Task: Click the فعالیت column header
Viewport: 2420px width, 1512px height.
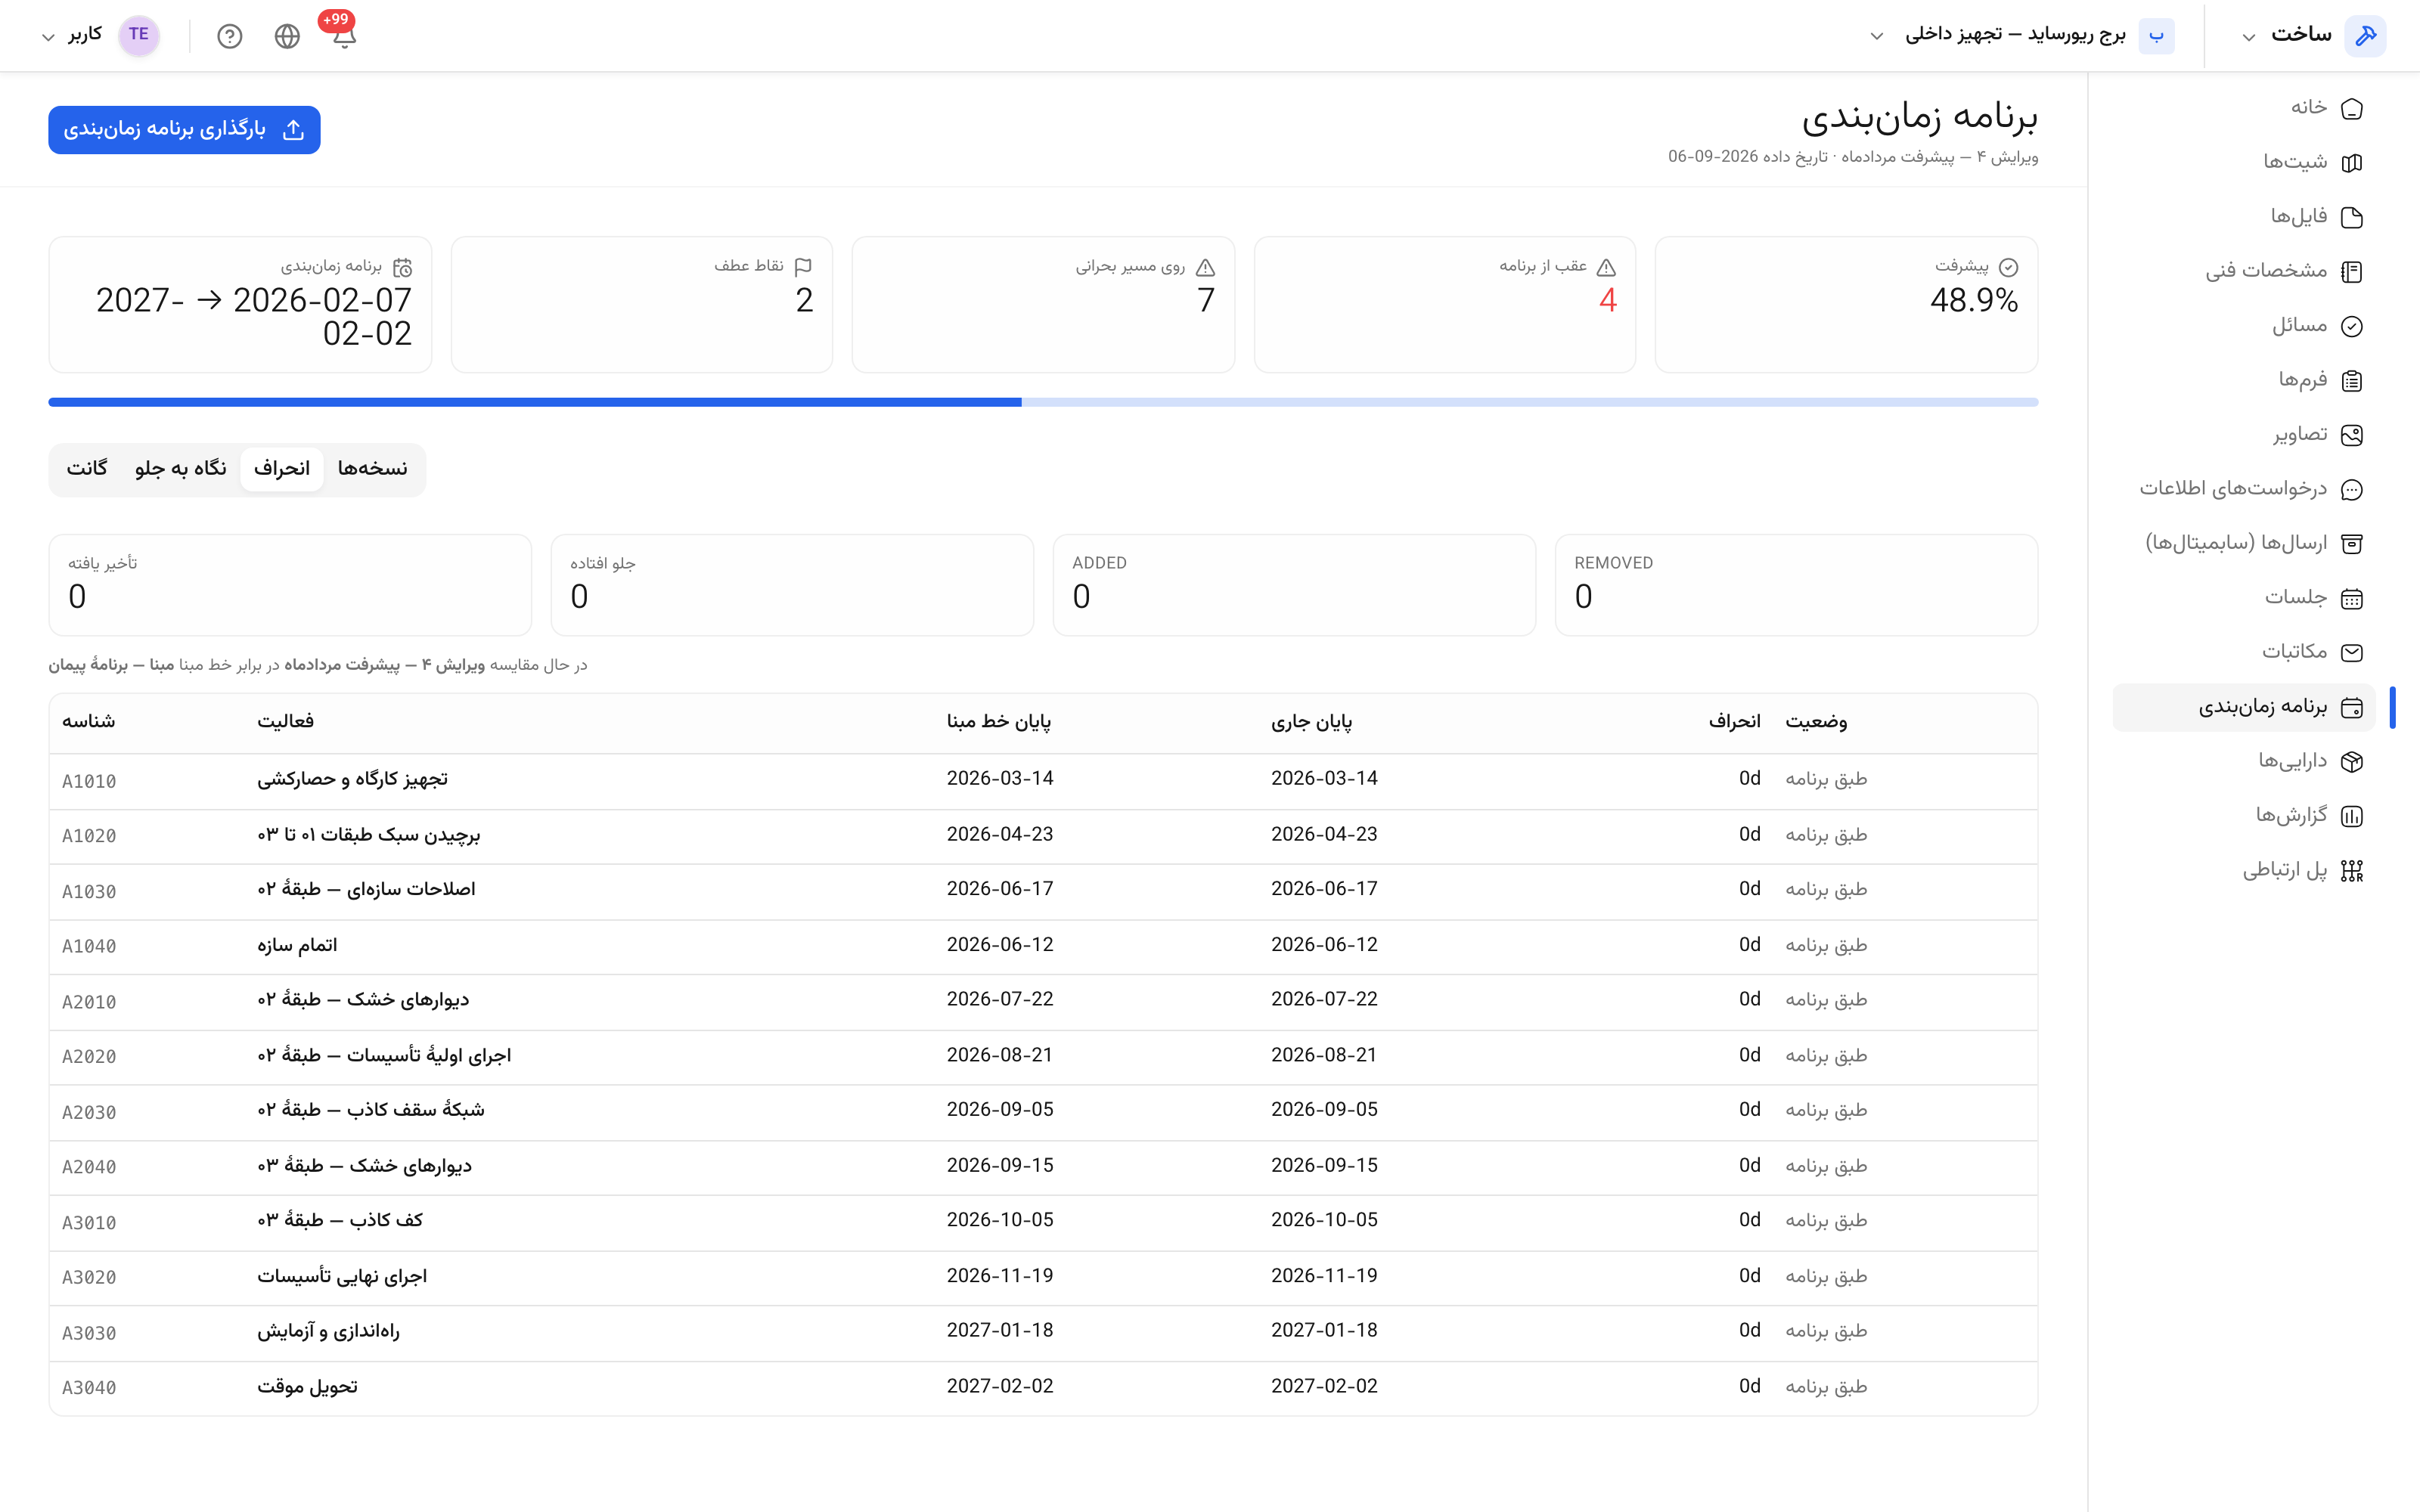Action: tap(285, 722)
